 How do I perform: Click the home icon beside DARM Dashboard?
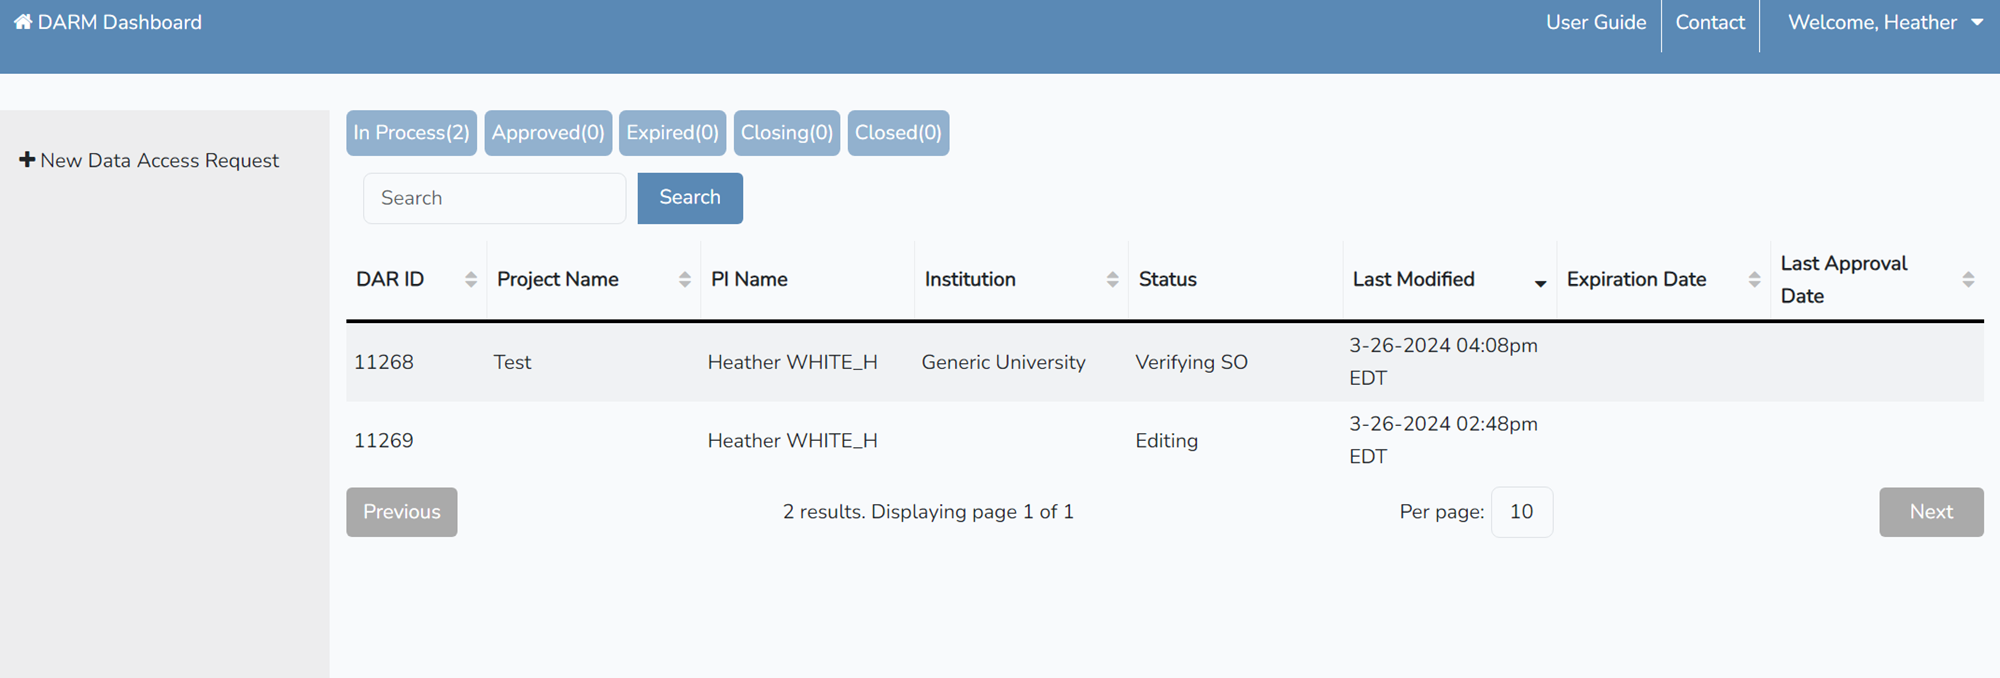(22, 22)
